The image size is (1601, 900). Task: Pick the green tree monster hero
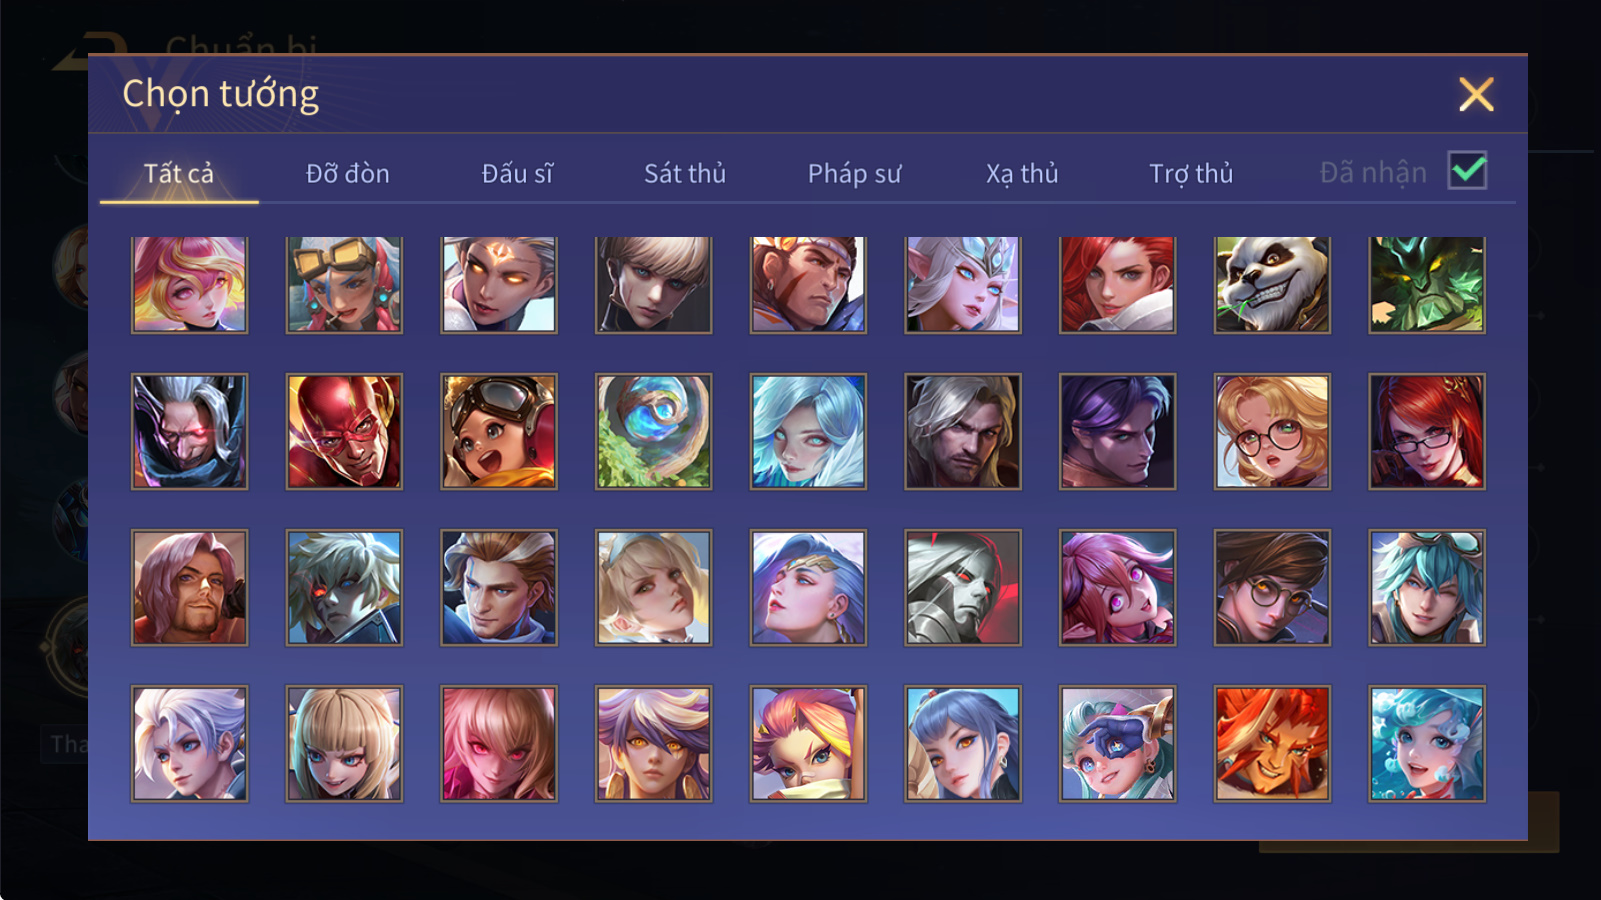pyautogui.click(x=1427, y=284)
